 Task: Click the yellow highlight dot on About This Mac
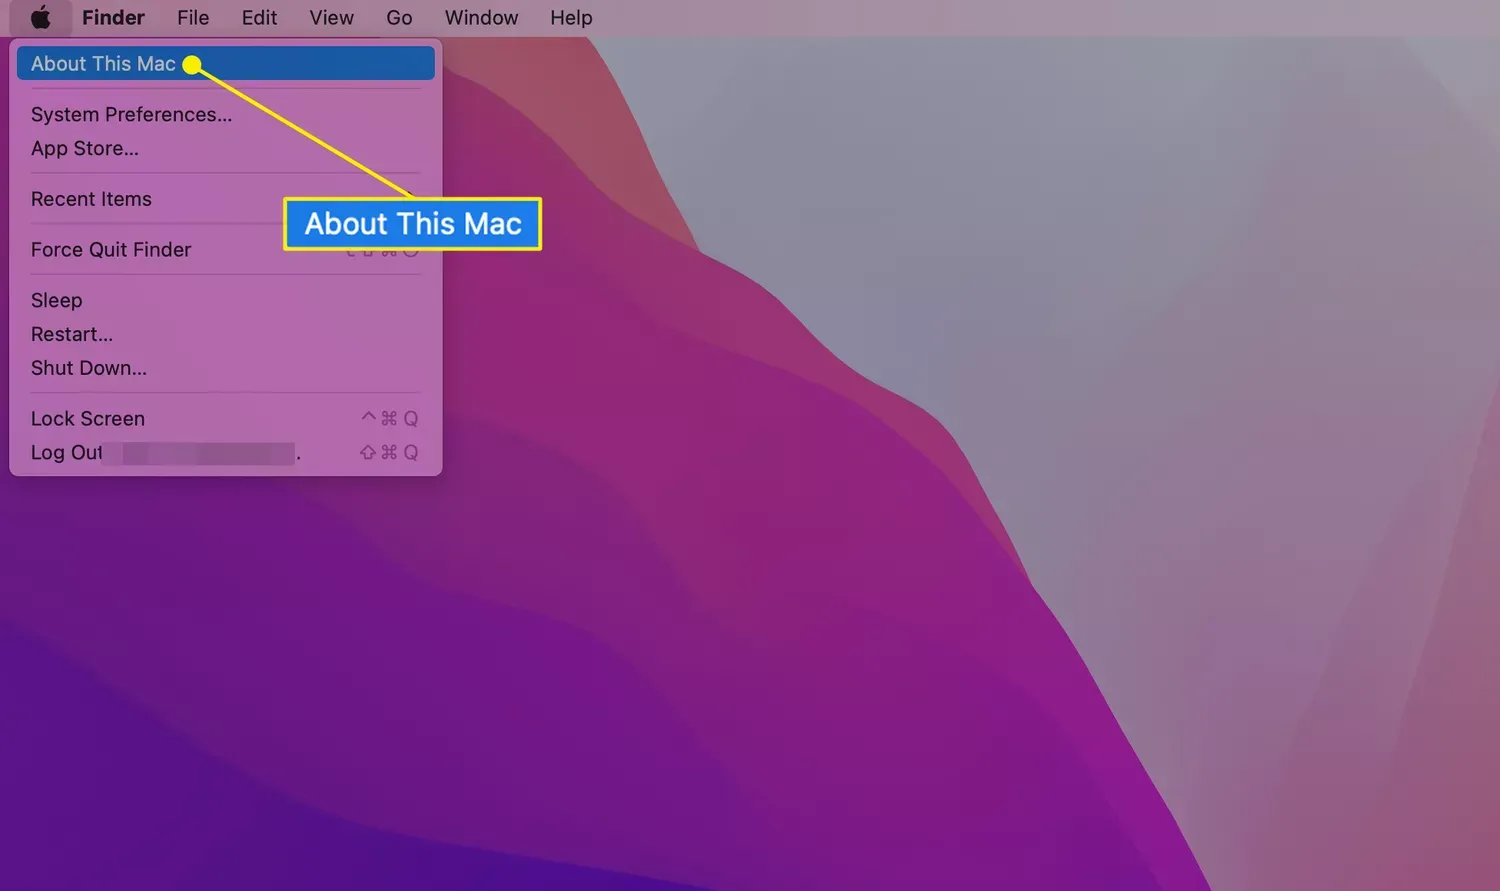click(191, 64)
